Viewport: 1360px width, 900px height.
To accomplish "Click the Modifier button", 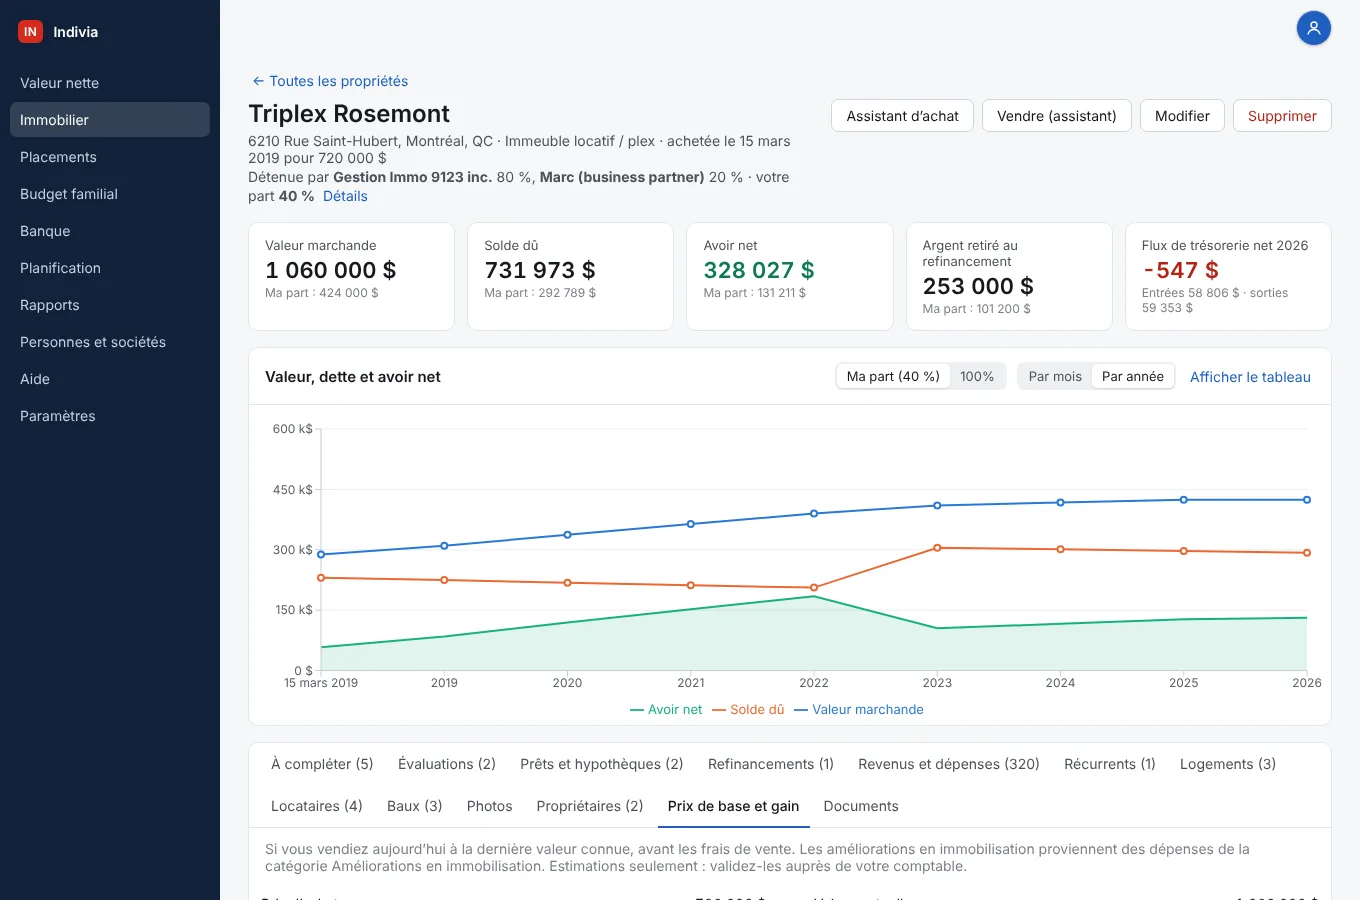I will click(1183, 116).
